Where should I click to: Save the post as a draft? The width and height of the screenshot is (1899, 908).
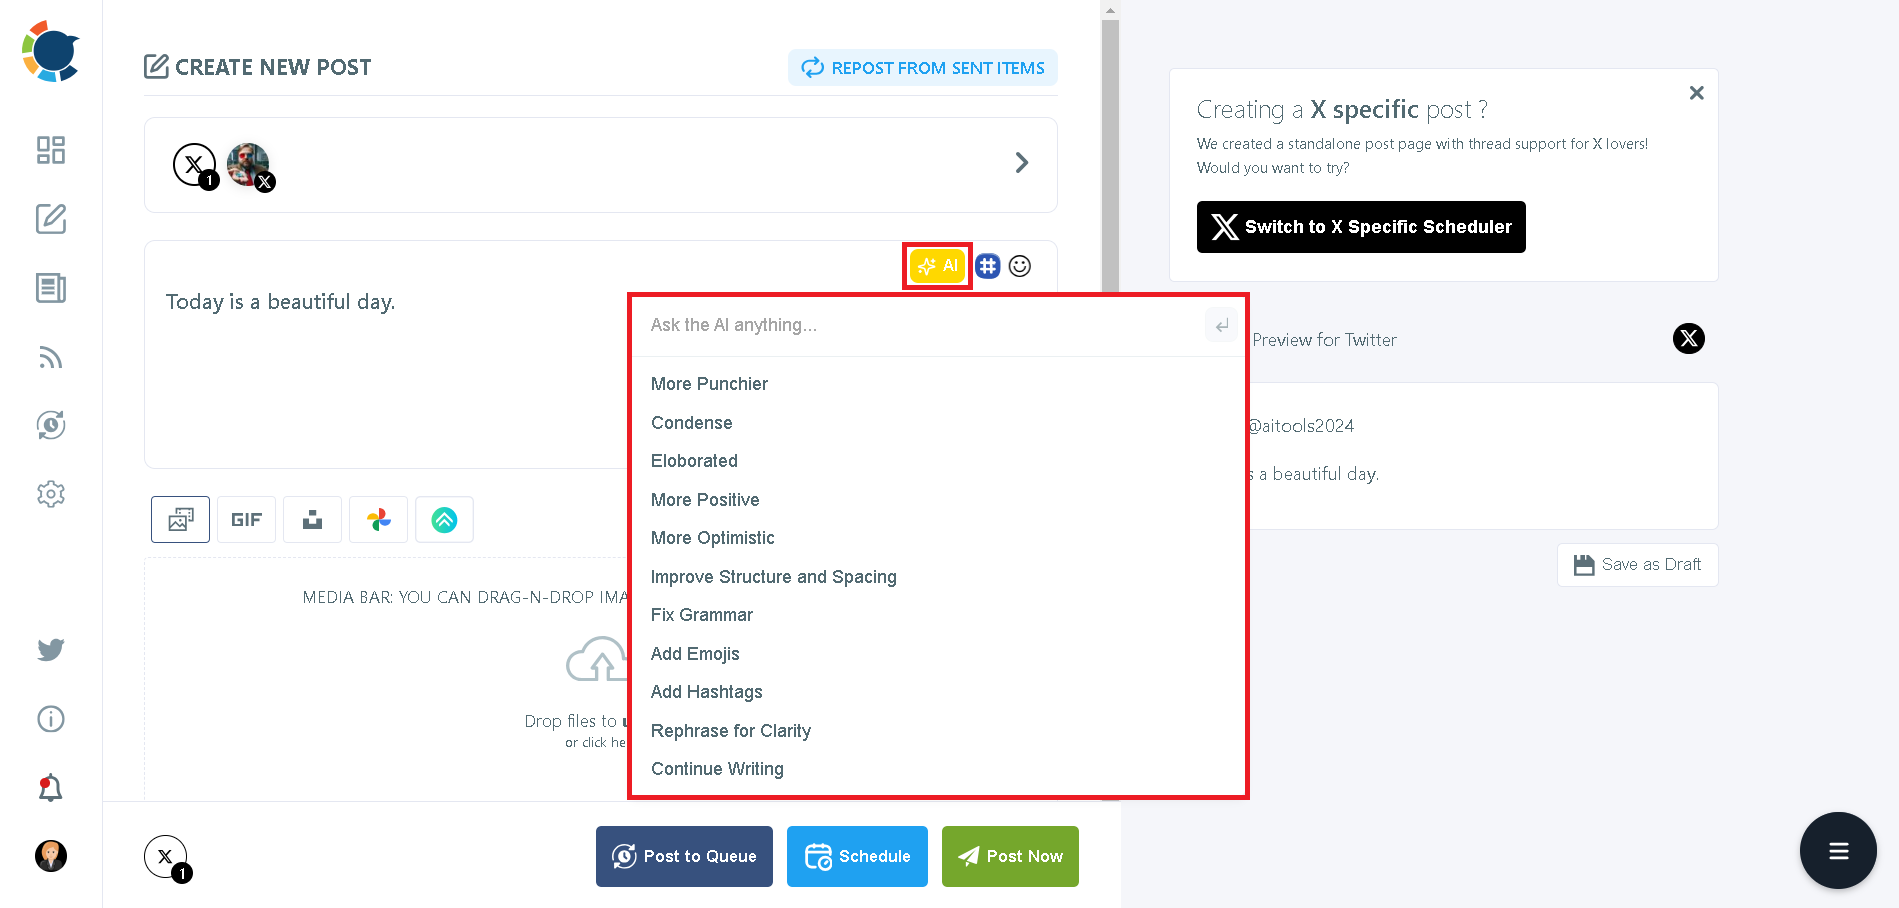click(1636, 564)
